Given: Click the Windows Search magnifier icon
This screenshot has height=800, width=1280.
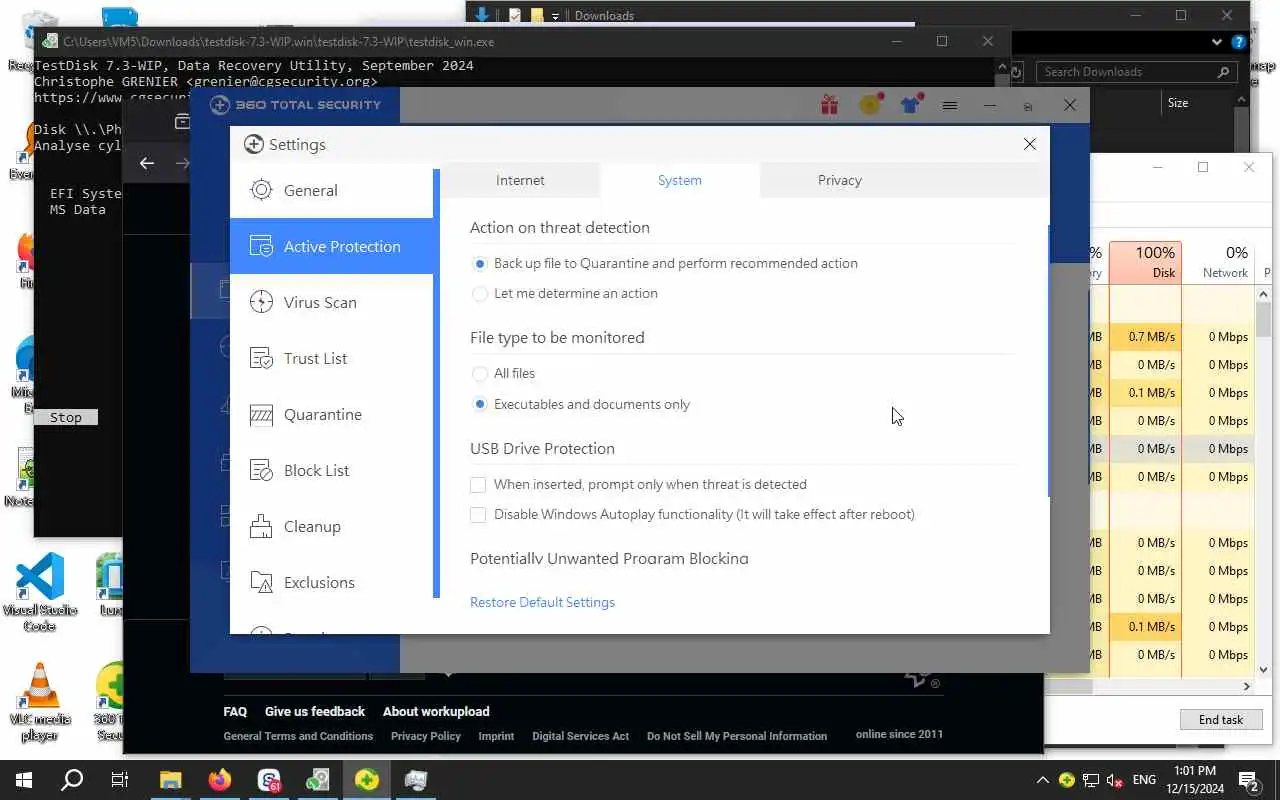Looking at the screenshot, I should point(72,780).
